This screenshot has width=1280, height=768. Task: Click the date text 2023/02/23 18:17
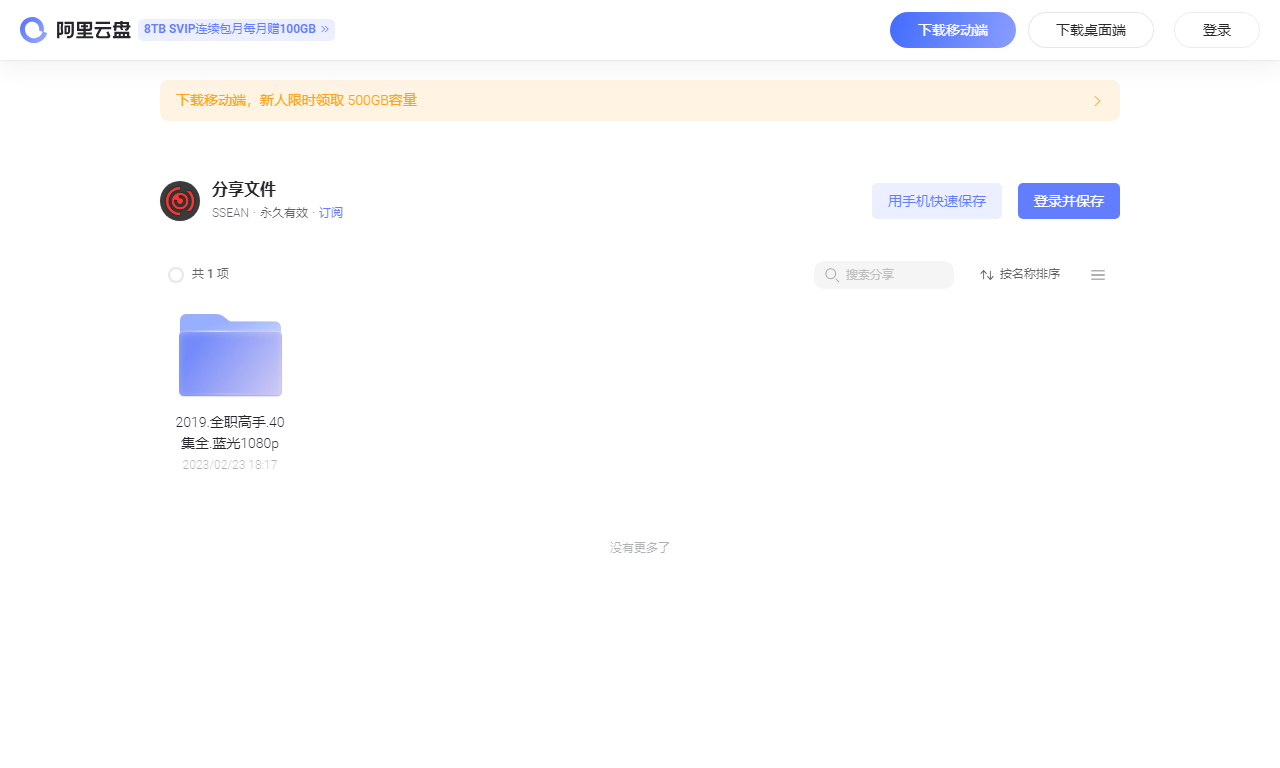pyautogui.click(x=230, y=465)
